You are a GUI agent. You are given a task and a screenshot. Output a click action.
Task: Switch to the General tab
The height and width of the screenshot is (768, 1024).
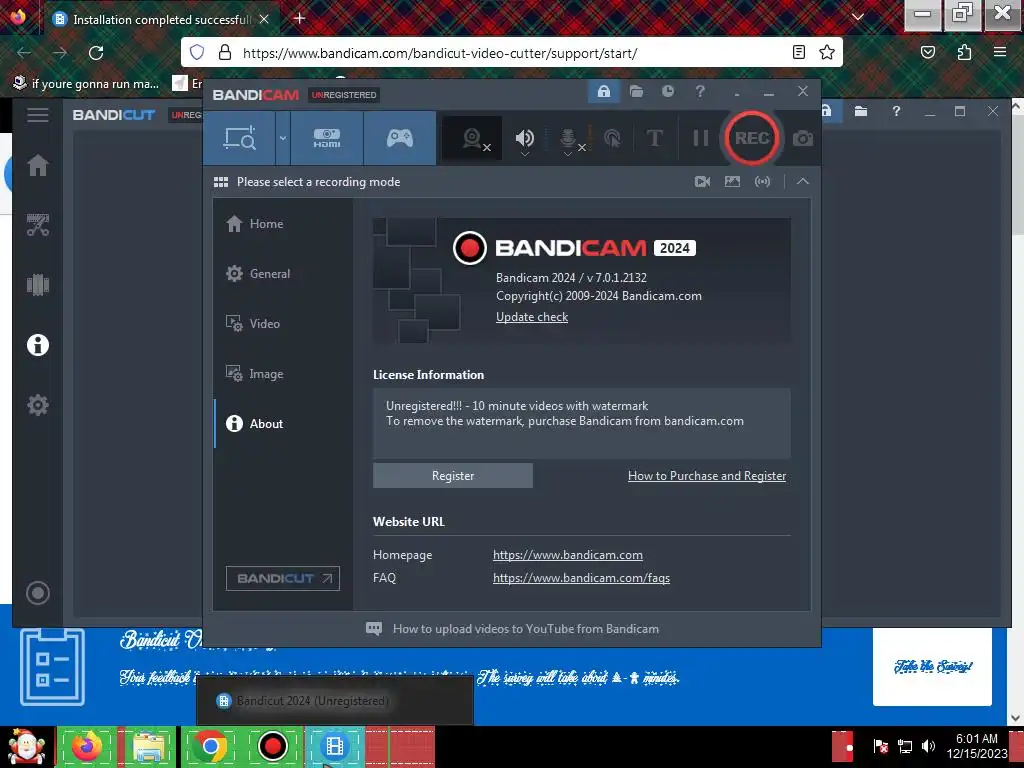coord(283,274)
